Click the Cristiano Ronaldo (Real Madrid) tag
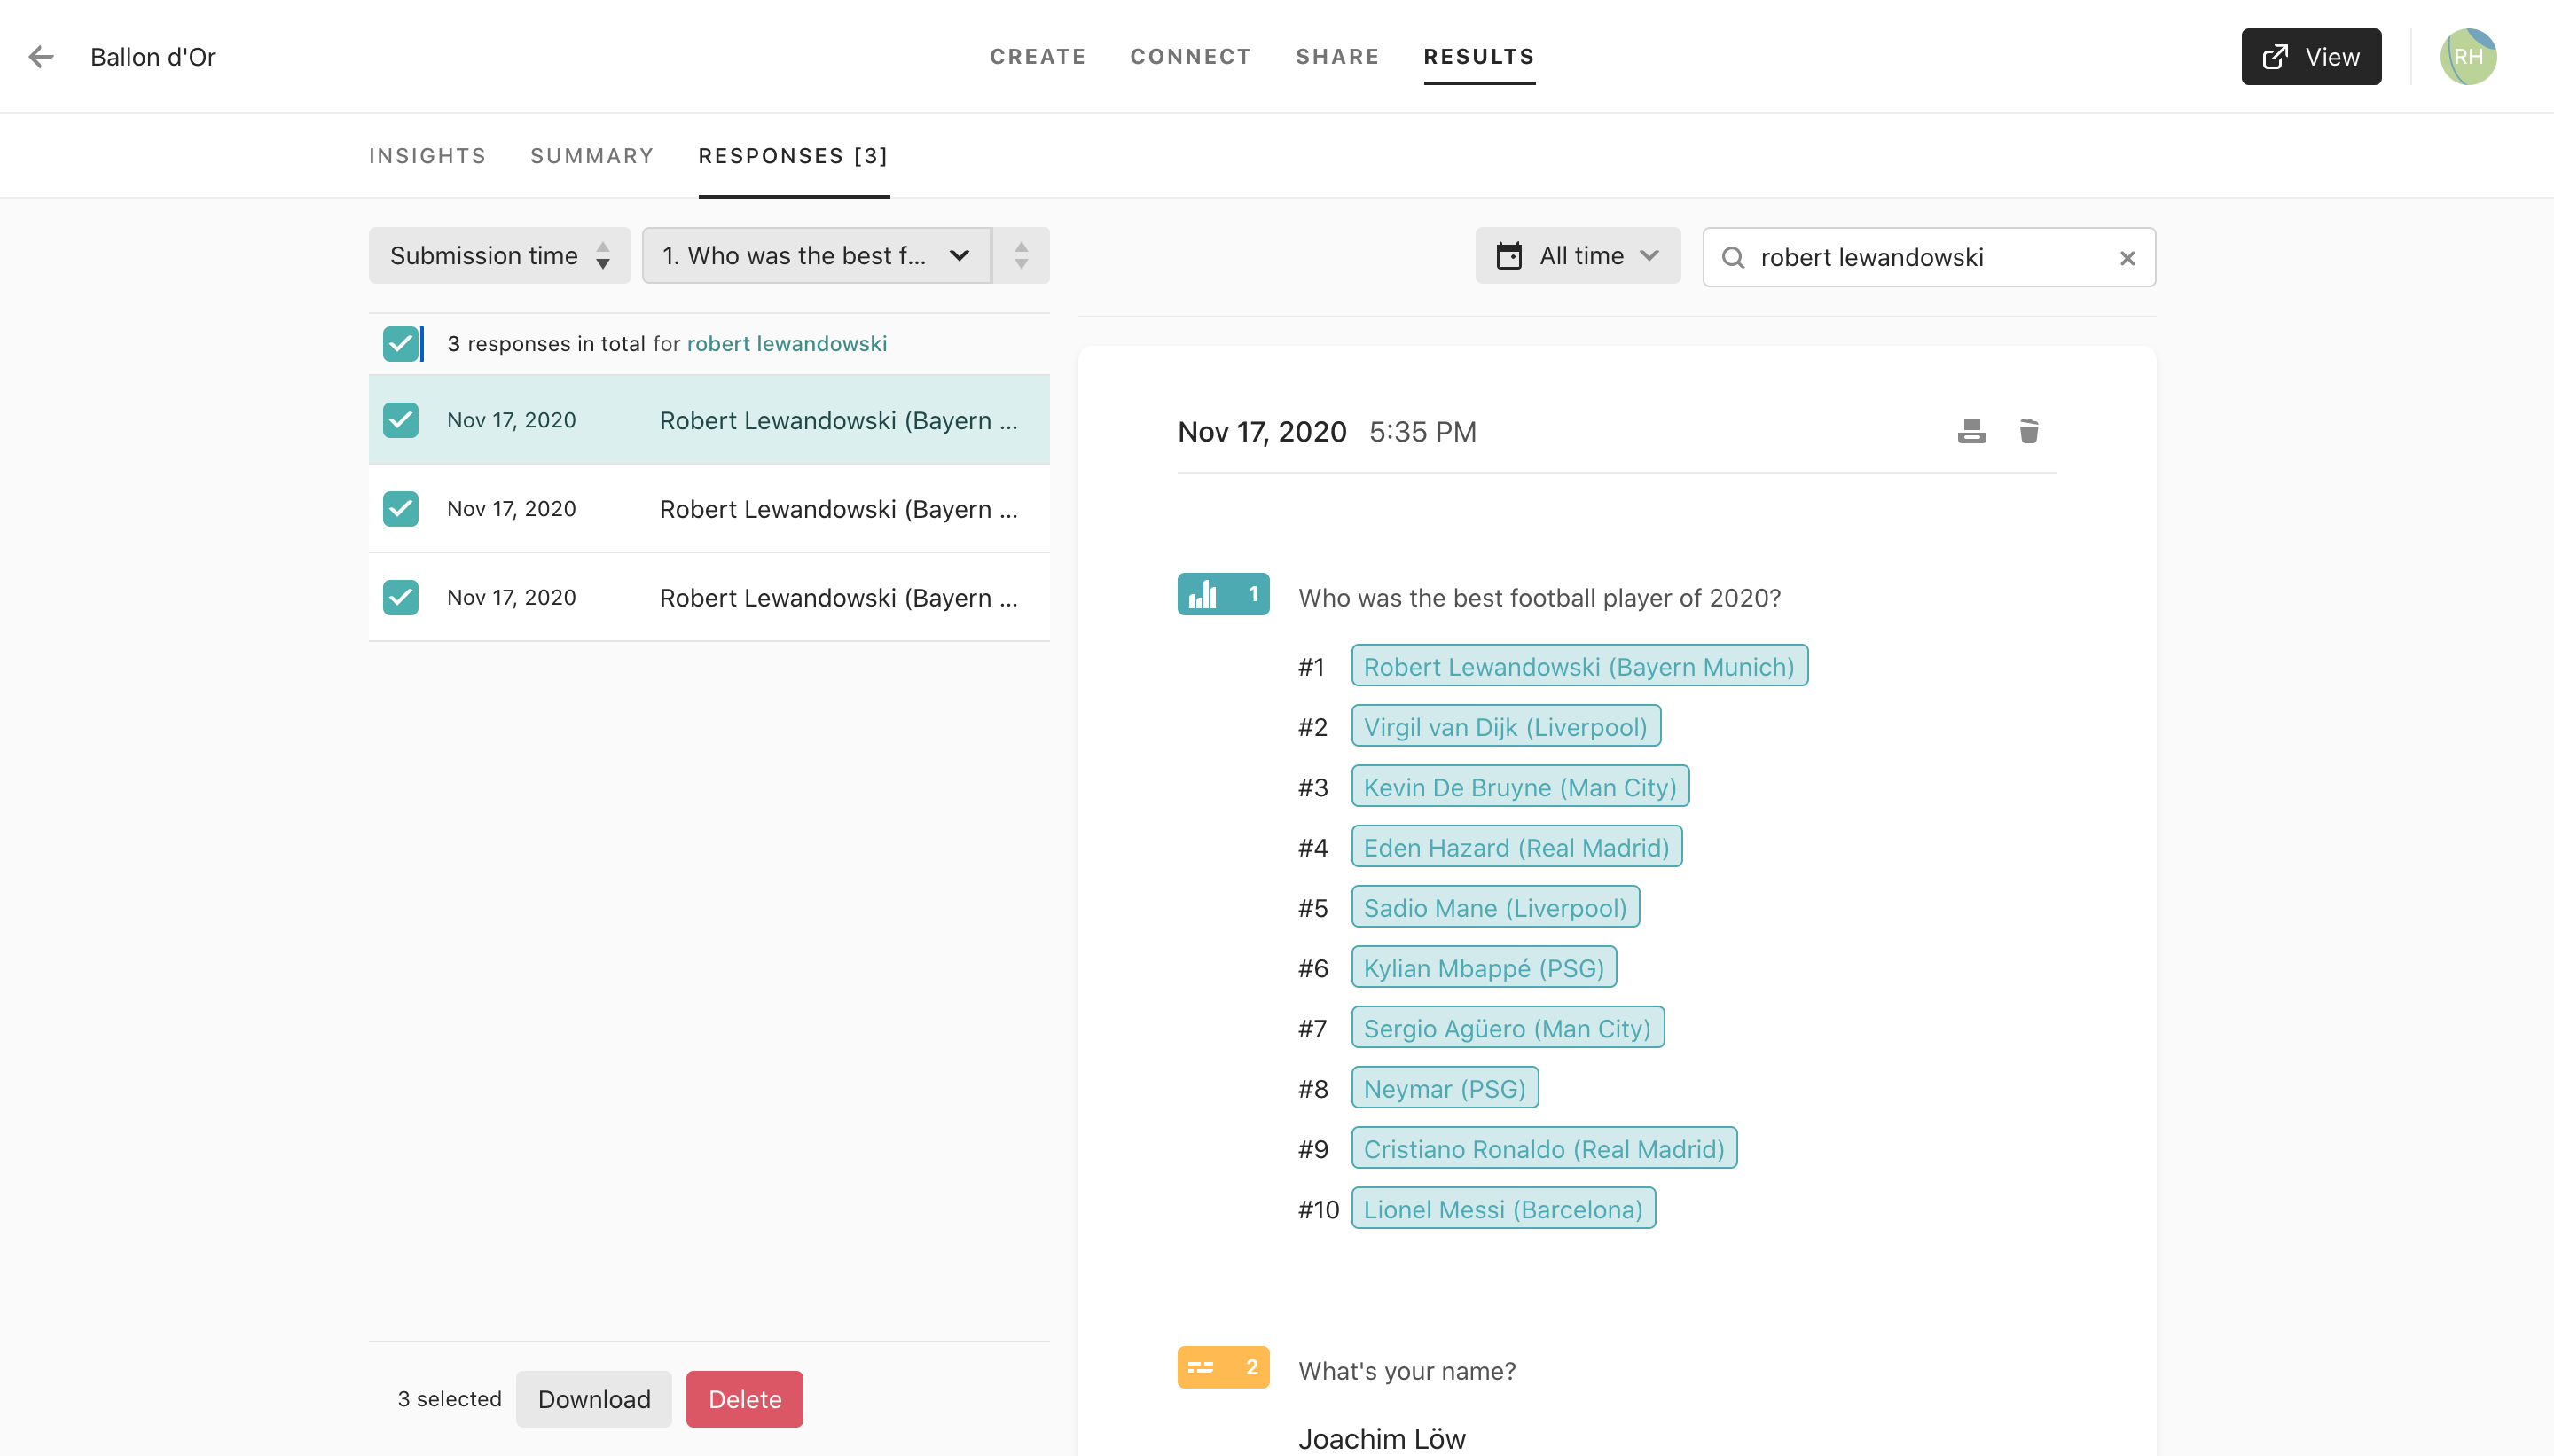Viewport: 2554px width, 1456px height. click(x=1544, y=1148)
